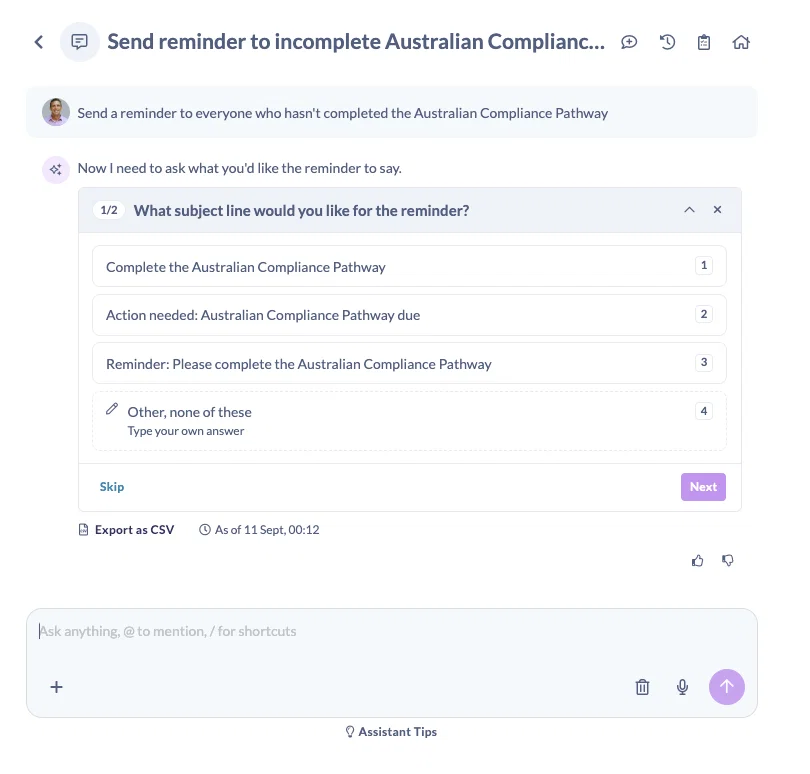Collapse the subject line question panel
Viewport: 810px width, 774px height.
[x=689, y=210]
